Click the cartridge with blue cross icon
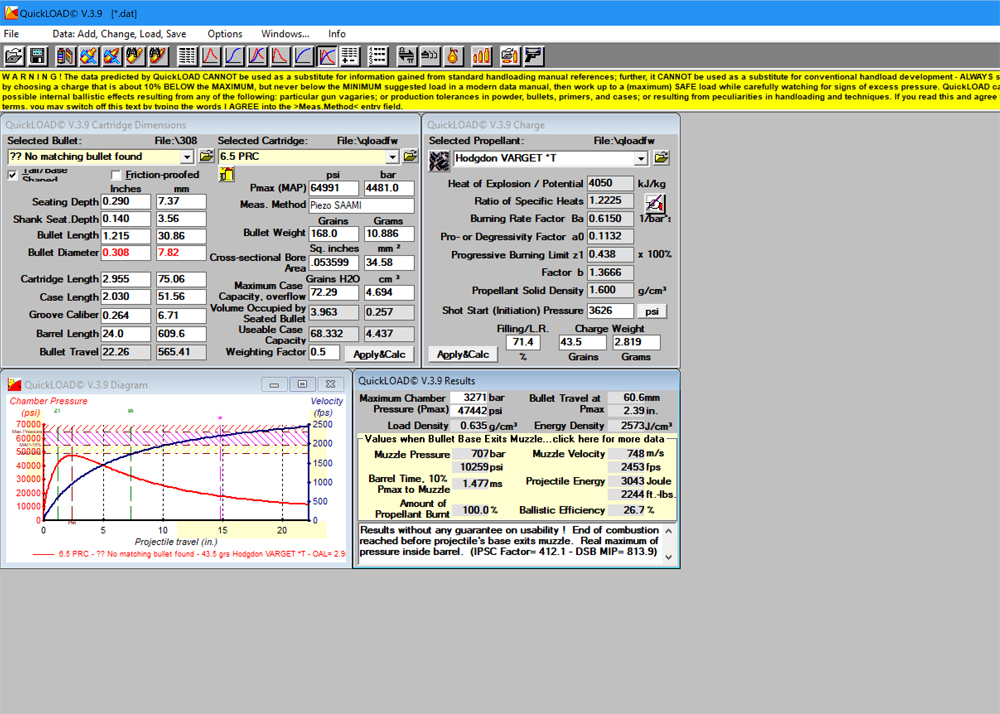1000x714 pixels. coord(89,56)
